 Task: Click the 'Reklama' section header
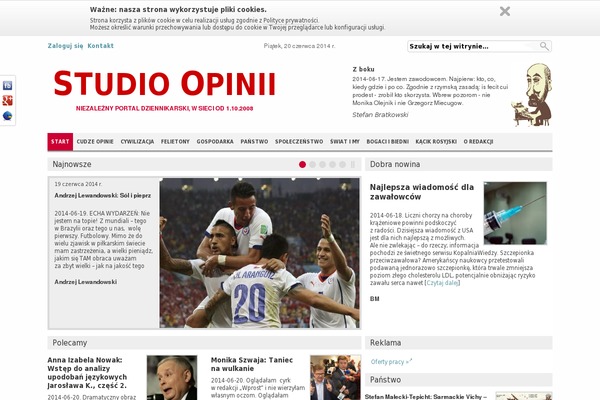[385, 343]
